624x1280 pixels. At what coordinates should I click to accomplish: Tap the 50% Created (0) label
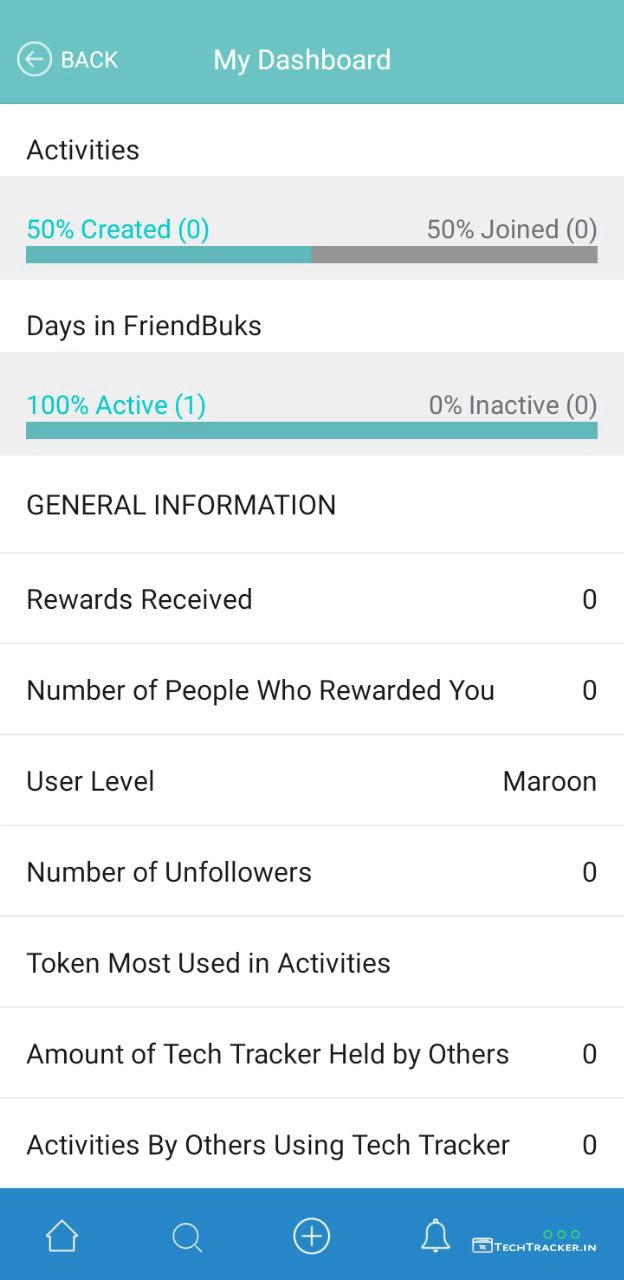[x=118, y=229]
